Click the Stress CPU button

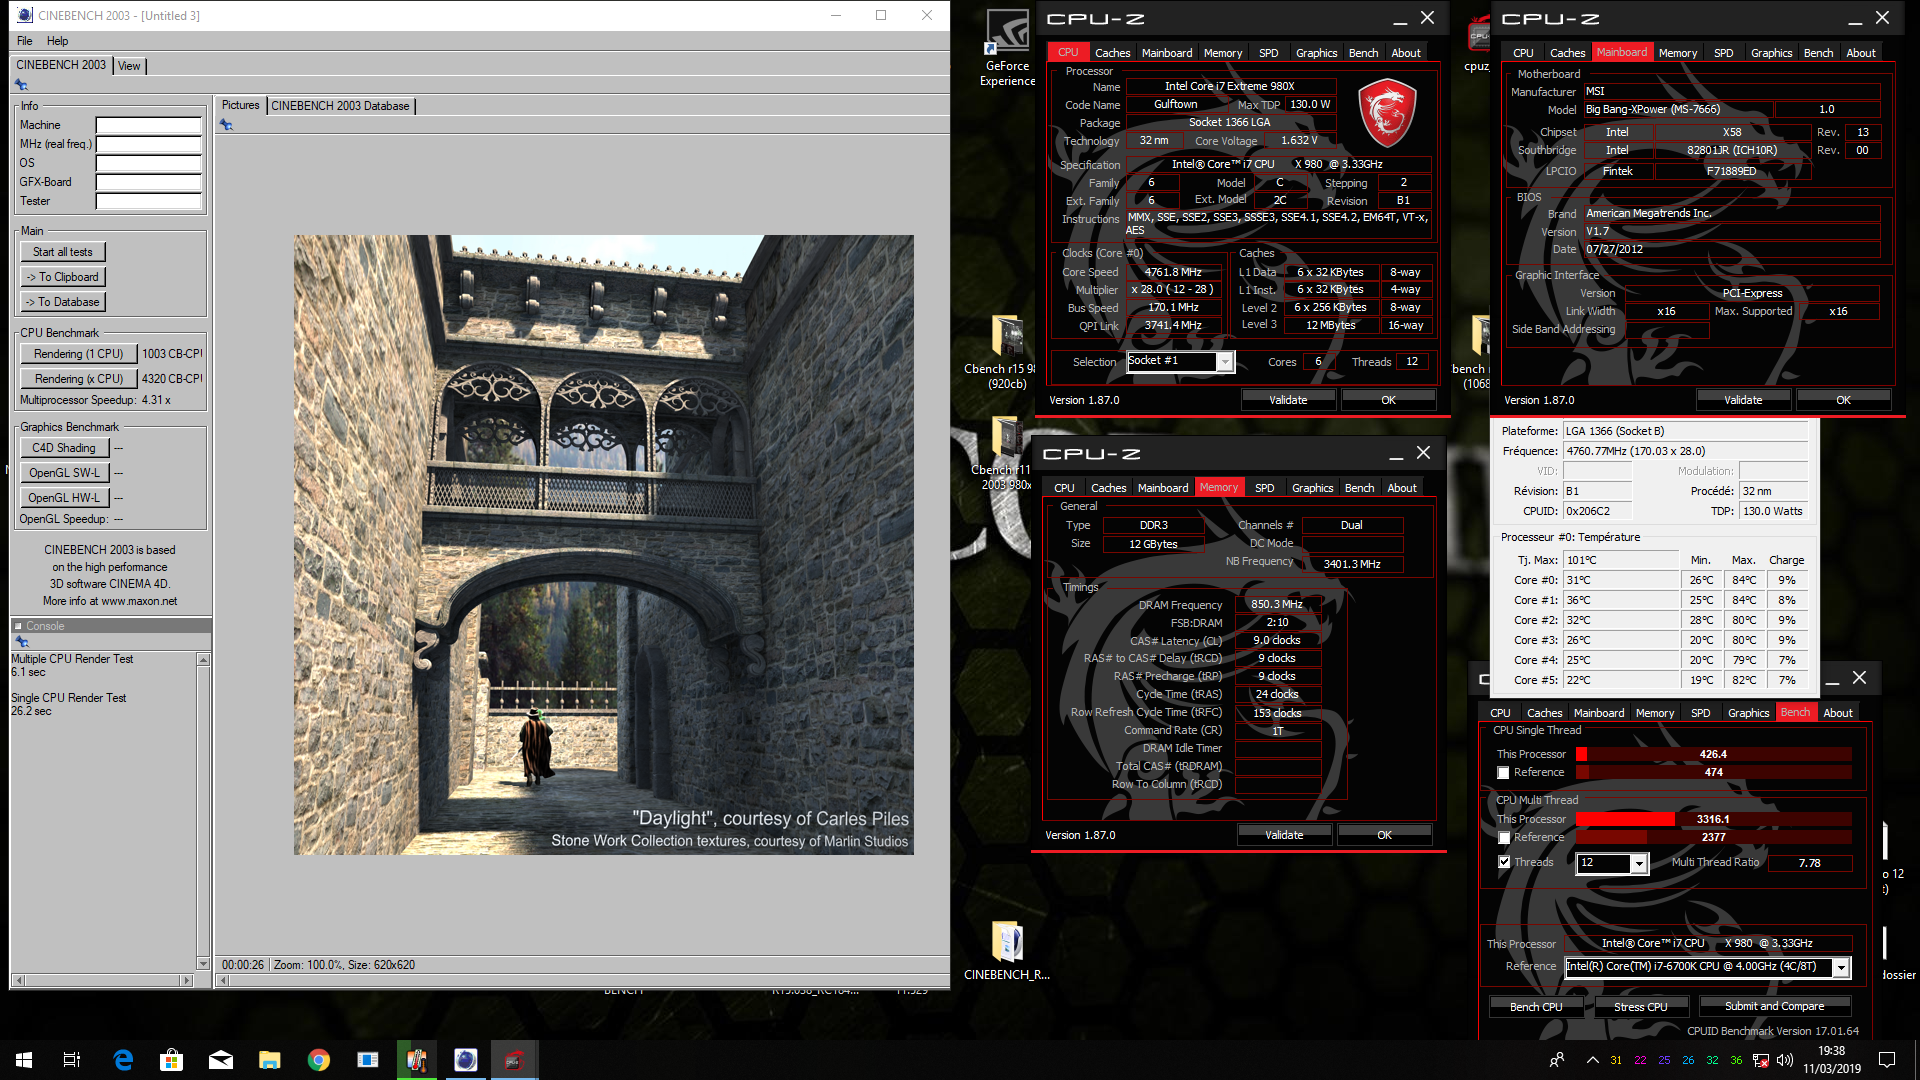click(1641, 1007)
